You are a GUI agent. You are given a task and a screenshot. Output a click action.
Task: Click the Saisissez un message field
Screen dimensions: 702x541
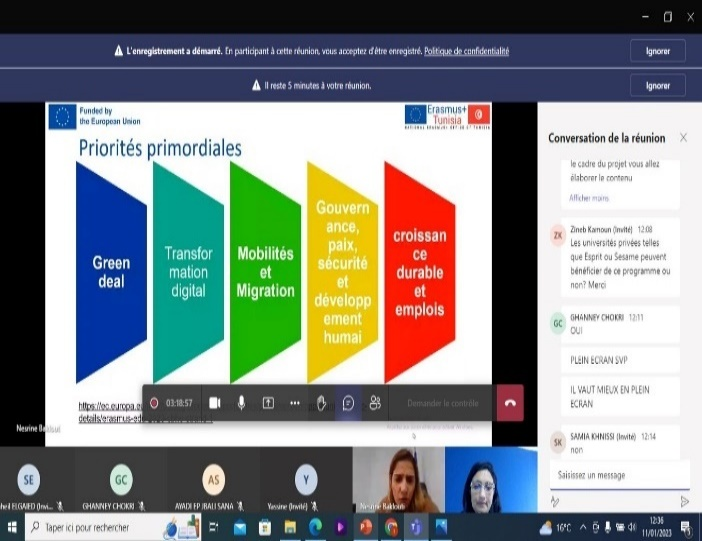coord(620,475)
